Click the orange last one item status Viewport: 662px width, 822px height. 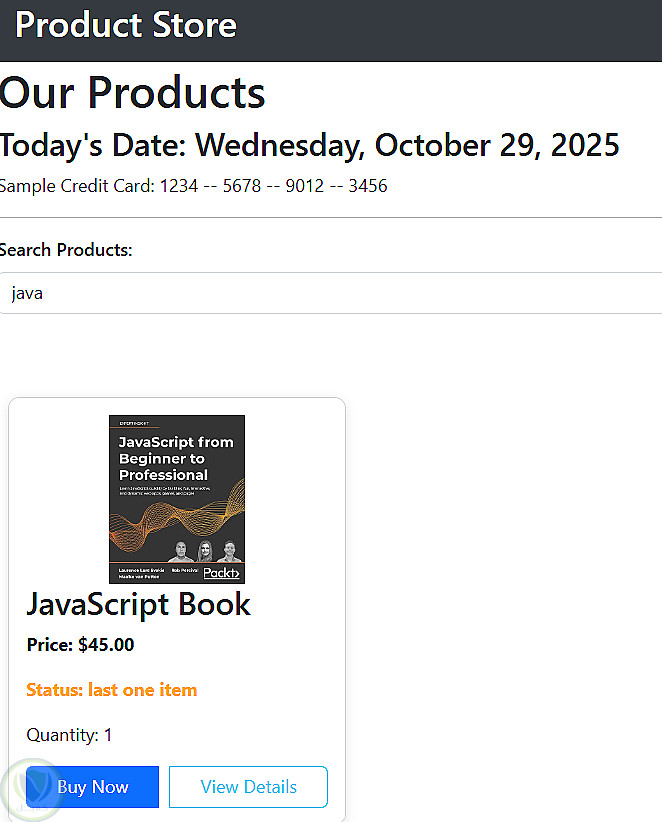(111, 690)
